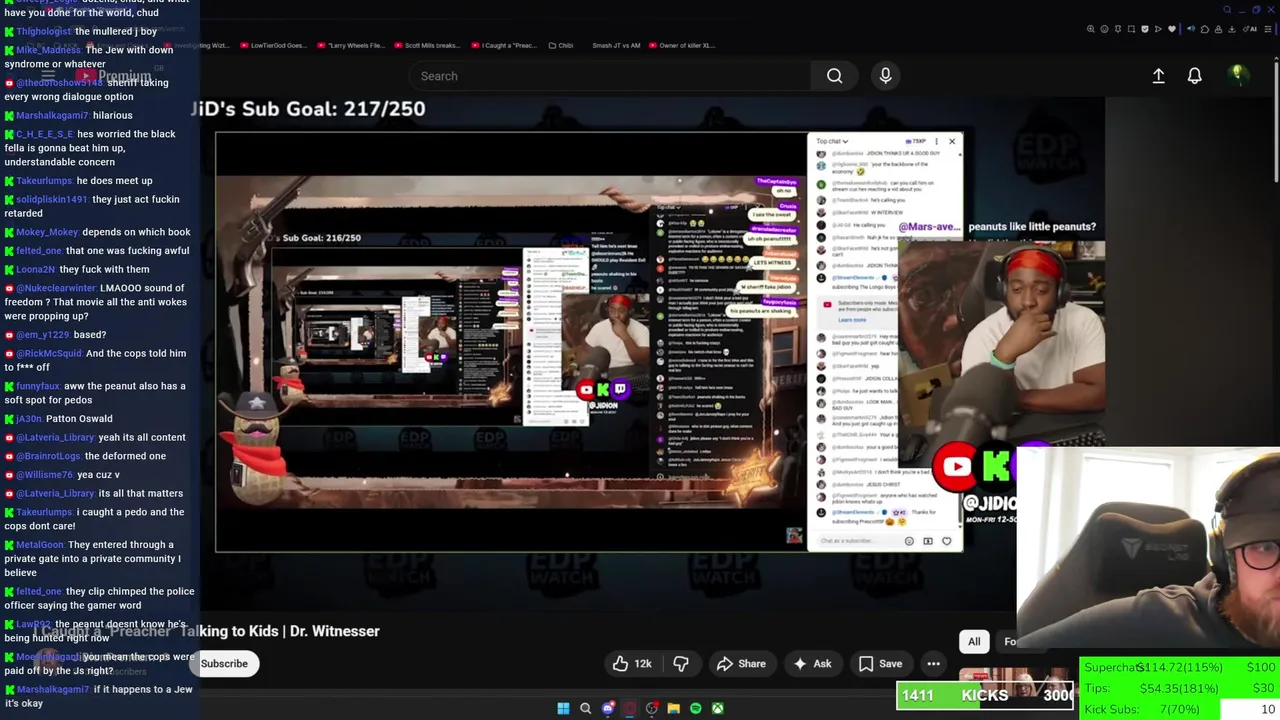Open the downloads toolbar icon
1280x720 pixels.
point(1231,29)
